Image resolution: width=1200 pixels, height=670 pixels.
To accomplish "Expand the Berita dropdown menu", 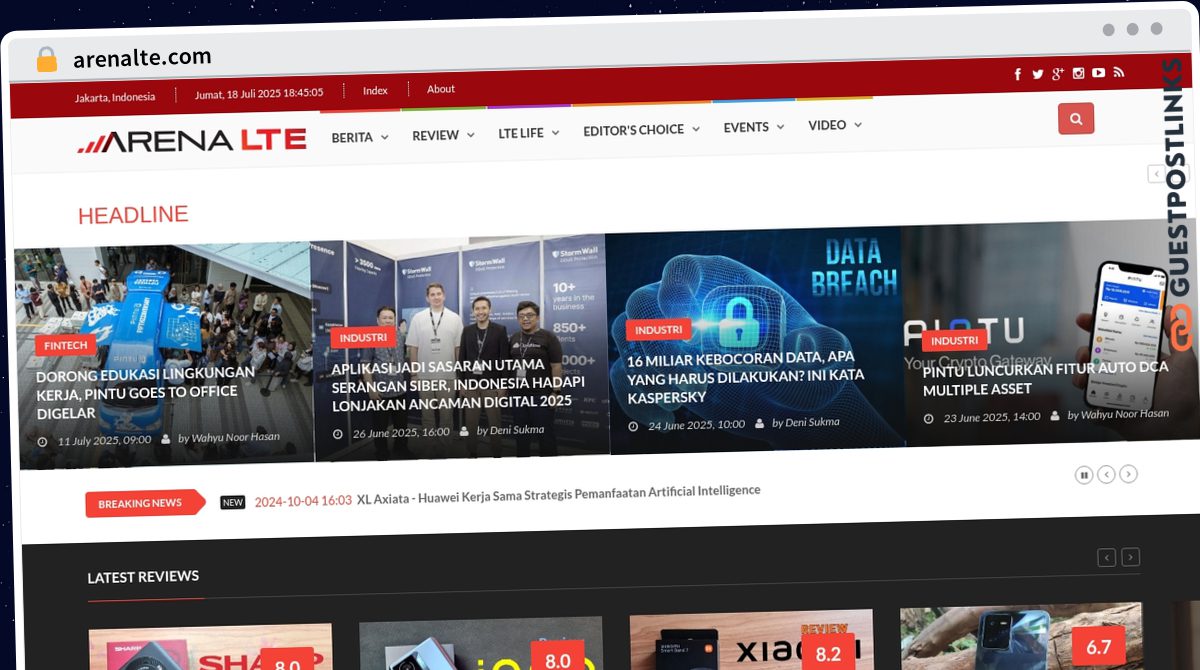I will [360, 137].
